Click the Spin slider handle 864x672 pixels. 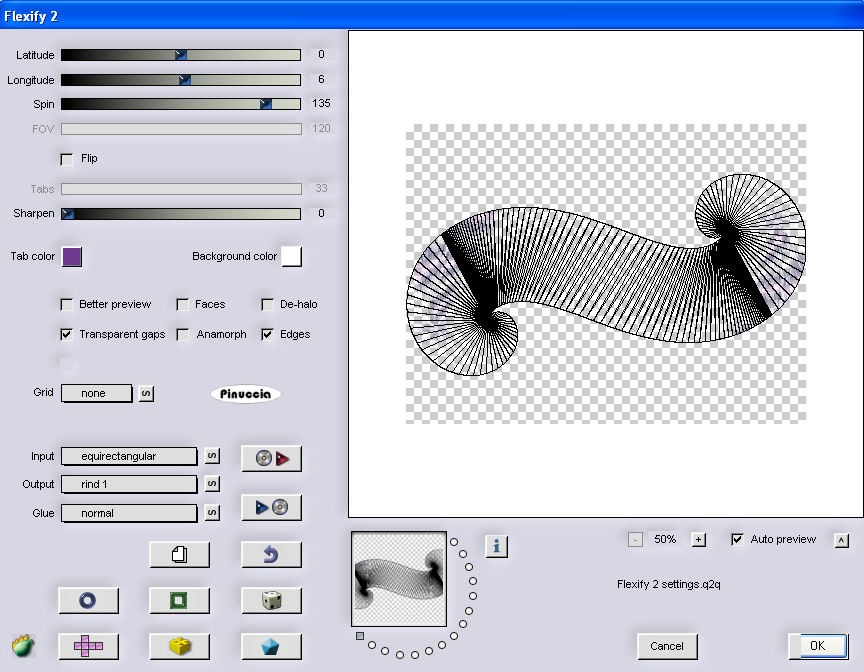pyautogui.click(x=266, y=104)
